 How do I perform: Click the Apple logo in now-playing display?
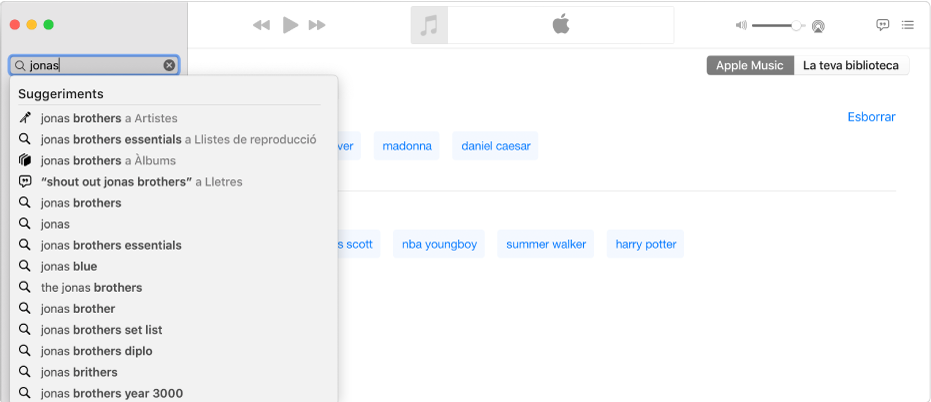(561, 24)
